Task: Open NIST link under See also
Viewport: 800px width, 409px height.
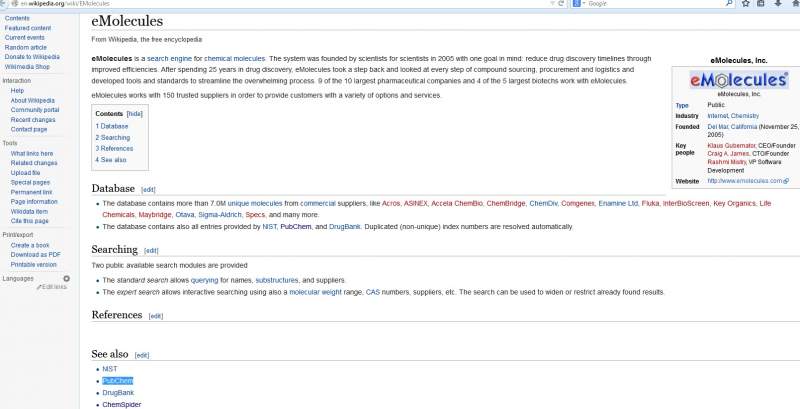Action: pyautogui.click(x=110, y=369)
